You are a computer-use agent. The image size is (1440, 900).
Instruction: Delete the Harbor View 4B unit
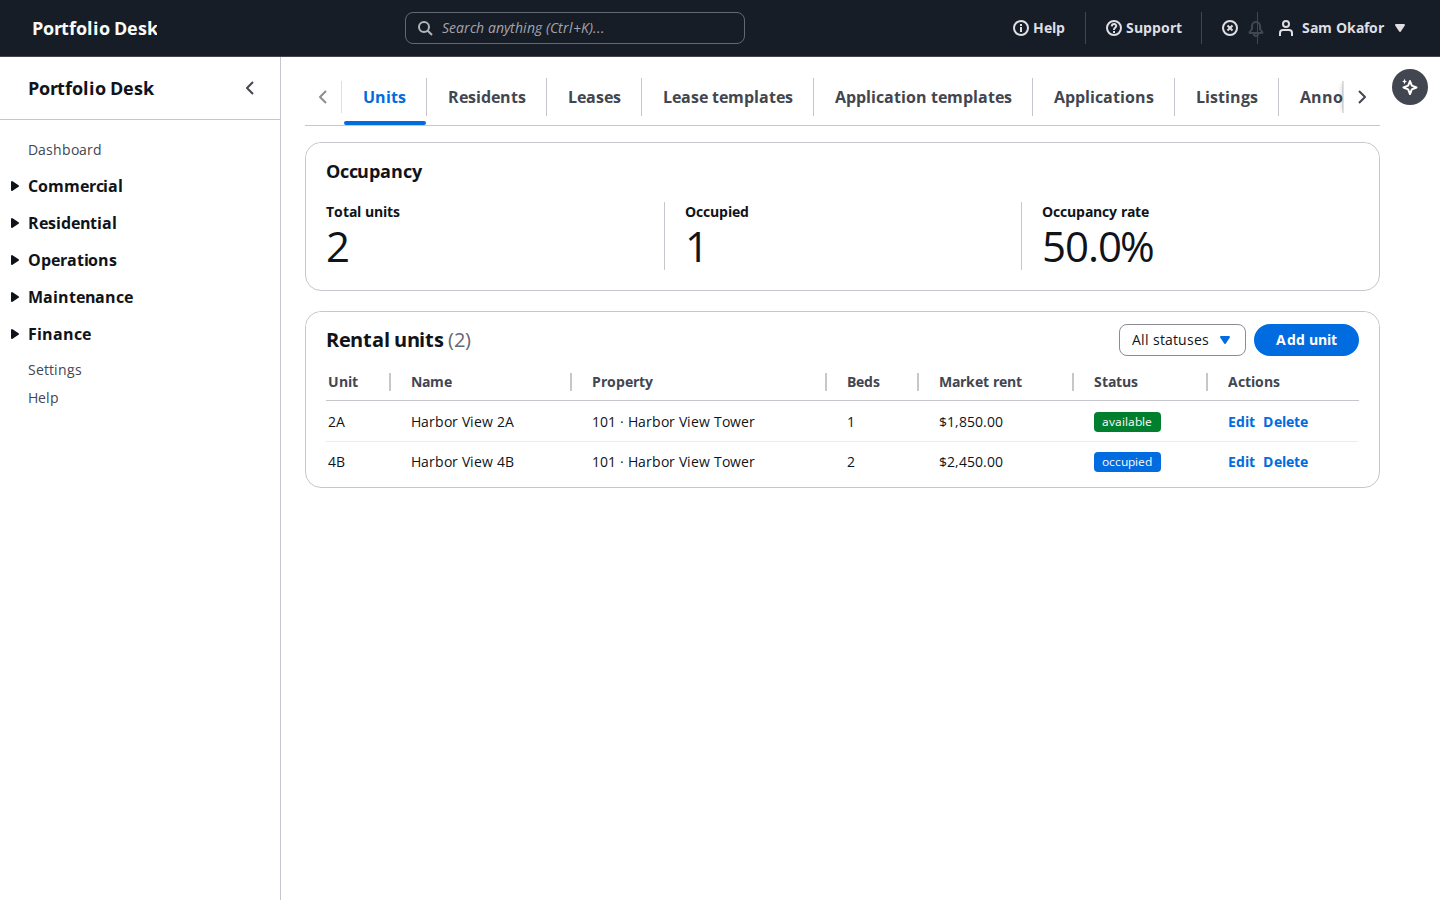[1286, 462]
